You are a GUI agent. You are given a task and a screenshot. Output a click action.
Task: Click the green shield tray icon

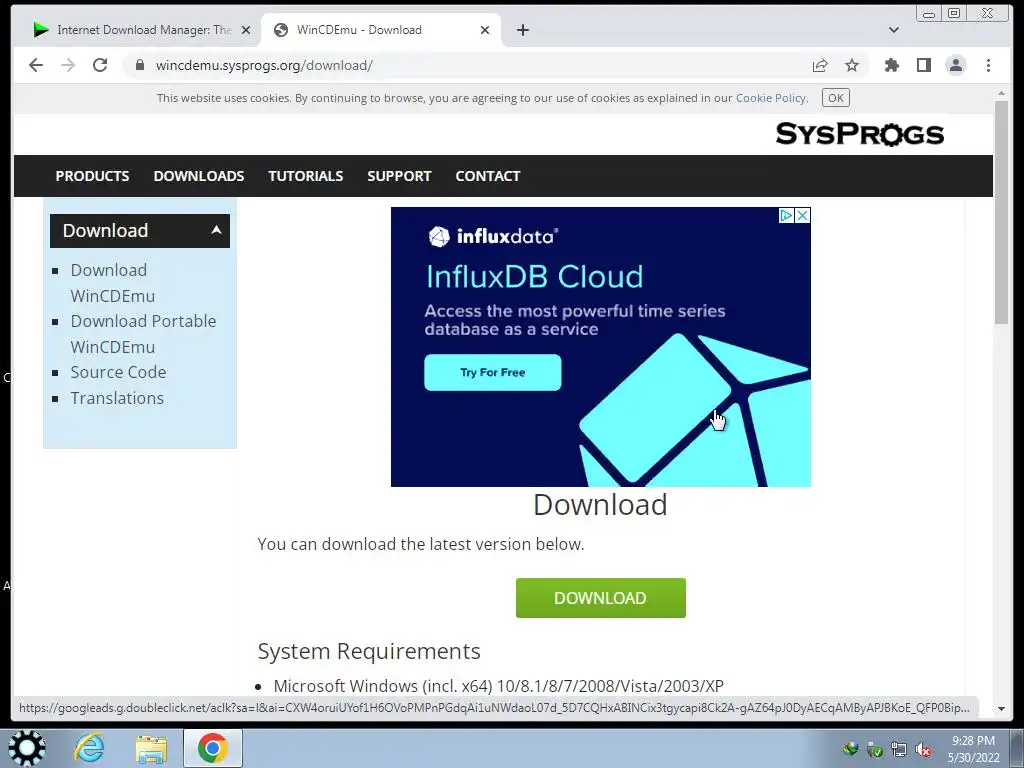point(874,750)
